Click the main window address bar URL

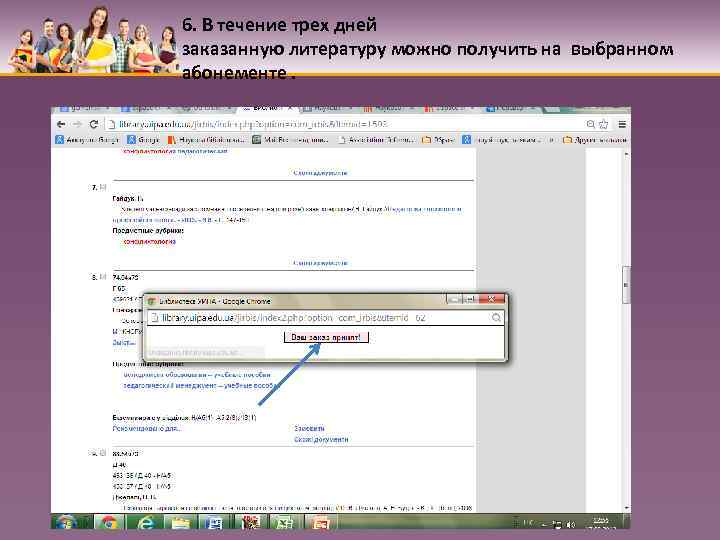(x=253, y=124)
